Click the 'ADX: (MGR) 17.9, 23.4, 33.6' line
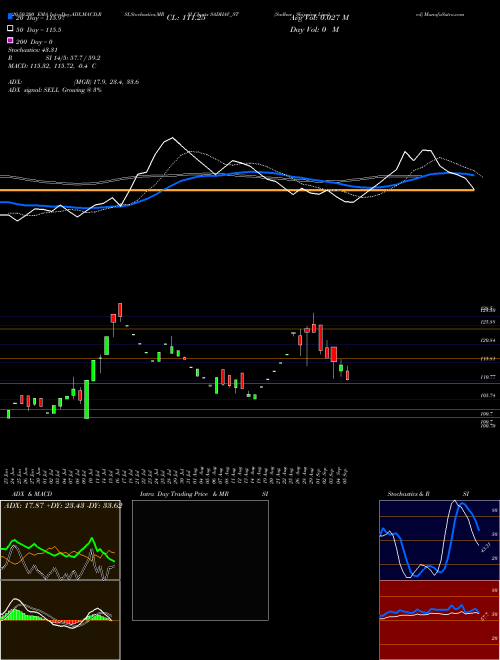 point(74,82)
